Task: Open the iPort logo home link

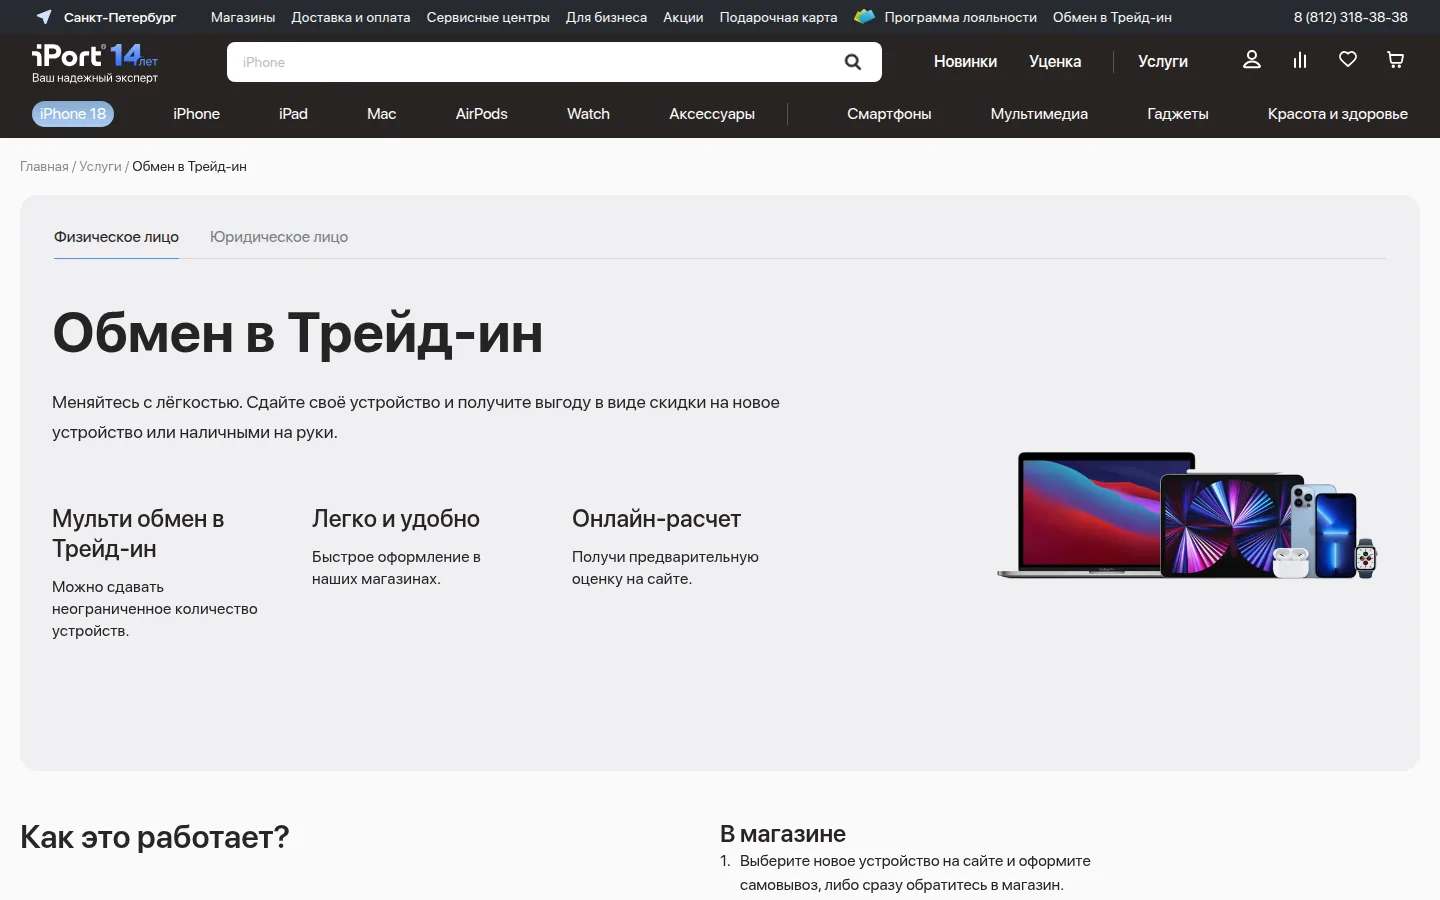Action: point(95,62)
